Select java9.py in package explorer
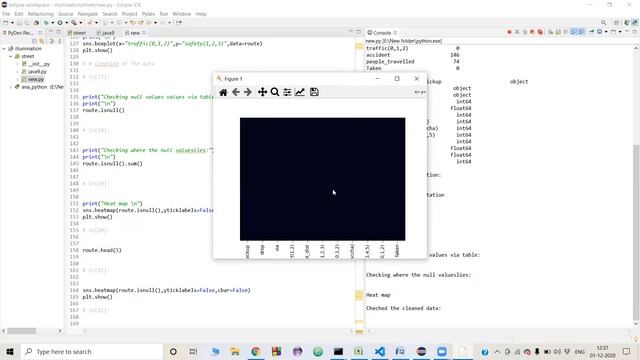The image size is (640, 360). (x=35, y=72)
